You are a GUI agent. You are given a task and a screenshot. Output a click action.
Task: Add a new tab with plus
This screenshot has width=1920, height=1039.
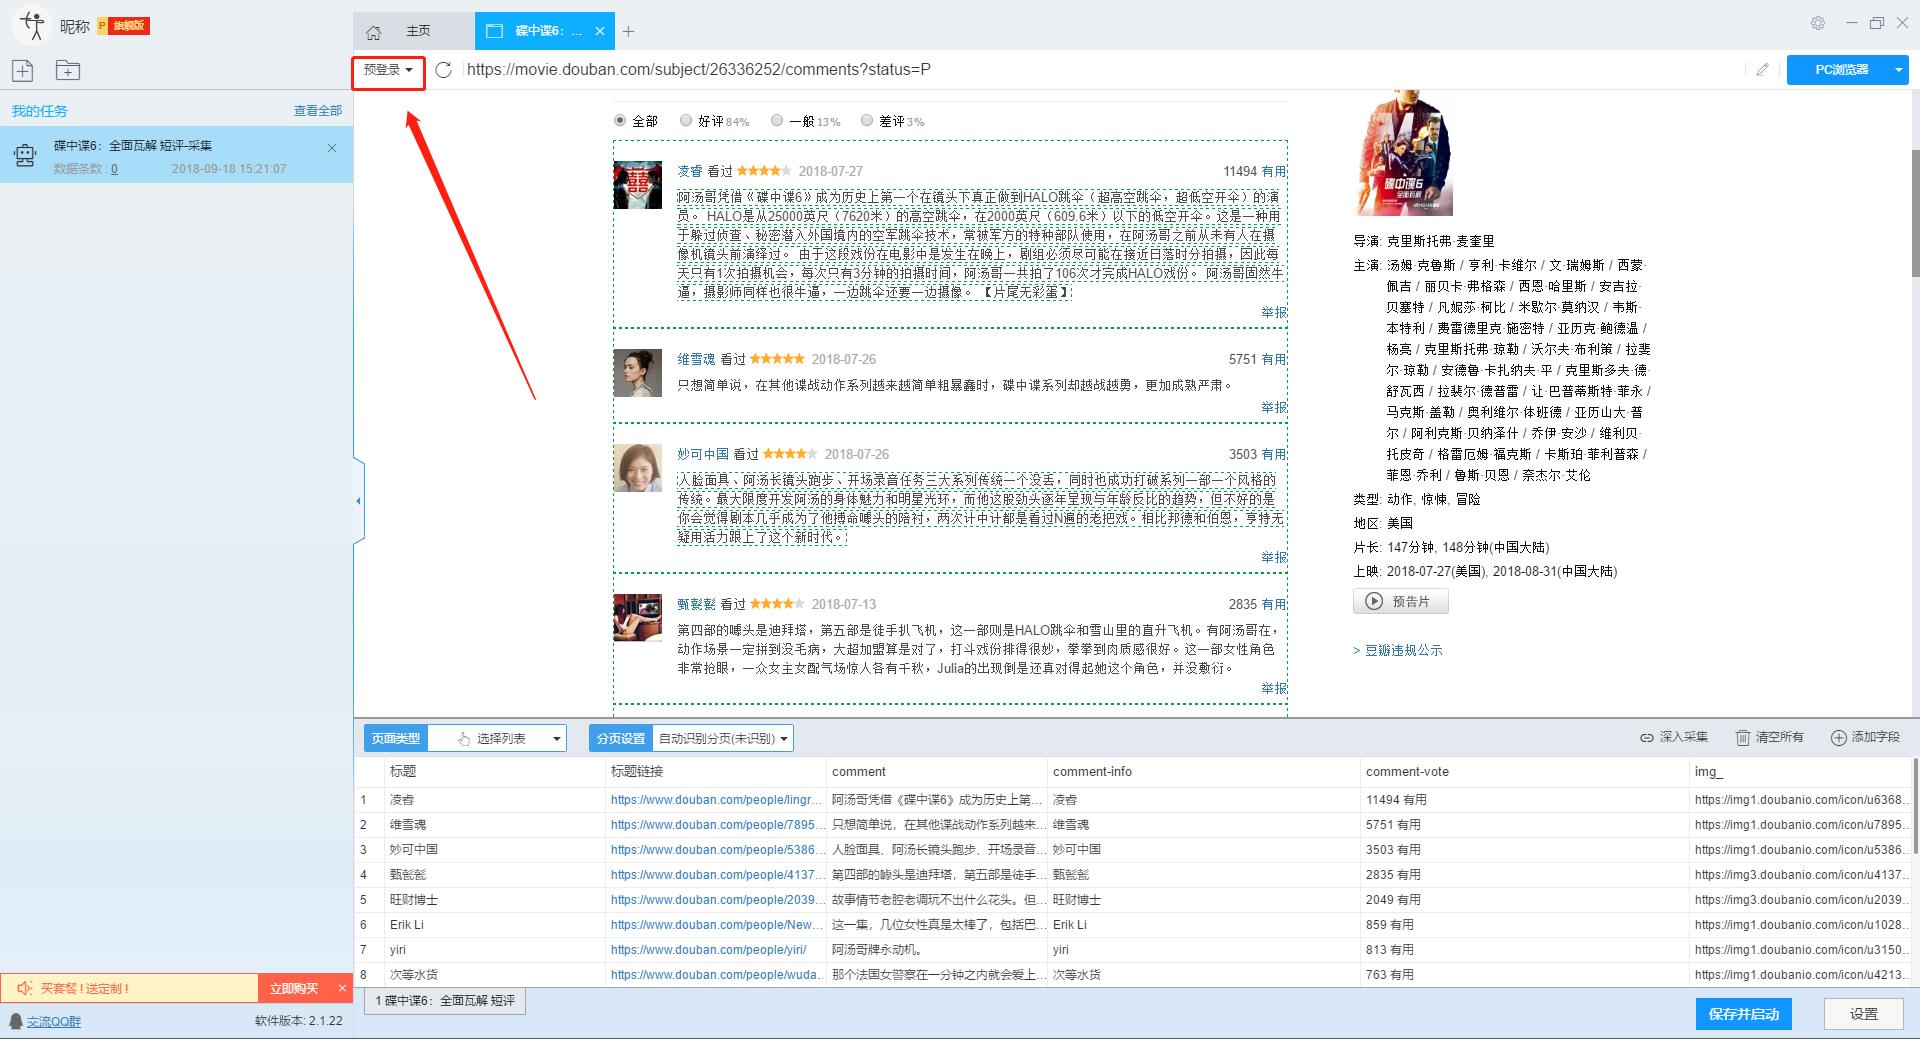pos(628,32)
